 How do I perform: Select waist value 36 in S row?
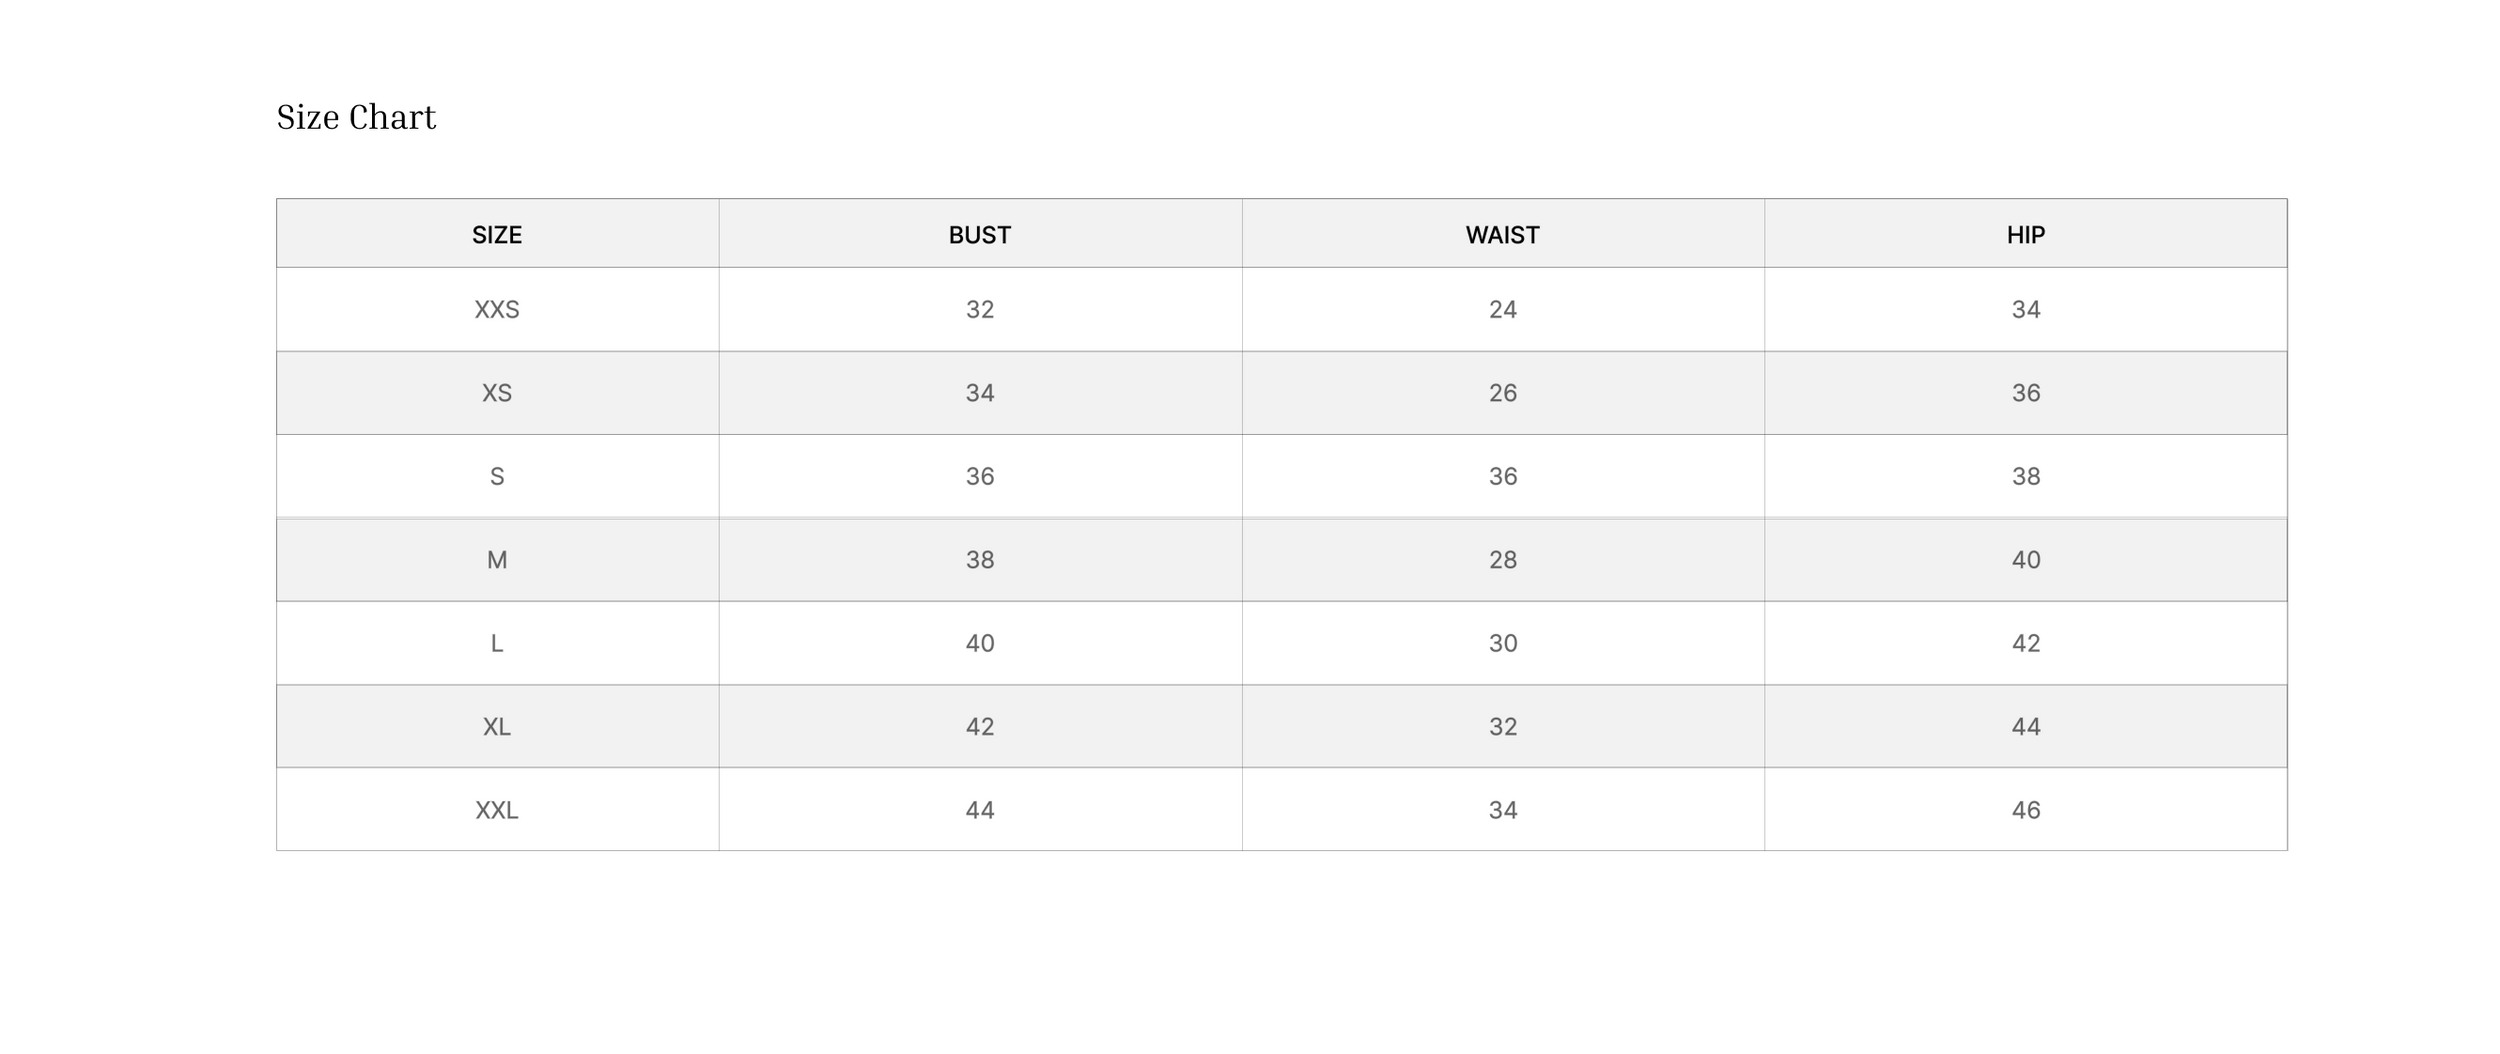[x=1503, y=476]
